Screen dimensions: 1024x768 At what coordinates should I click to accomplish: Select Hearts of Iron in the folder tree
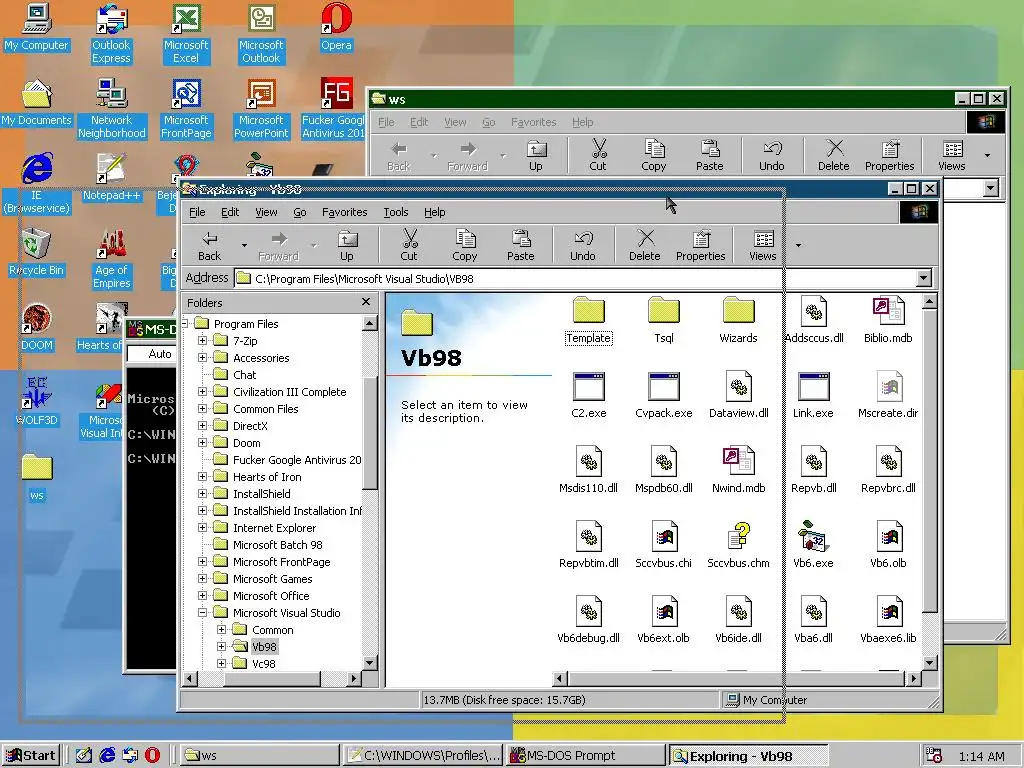(267, 477)
